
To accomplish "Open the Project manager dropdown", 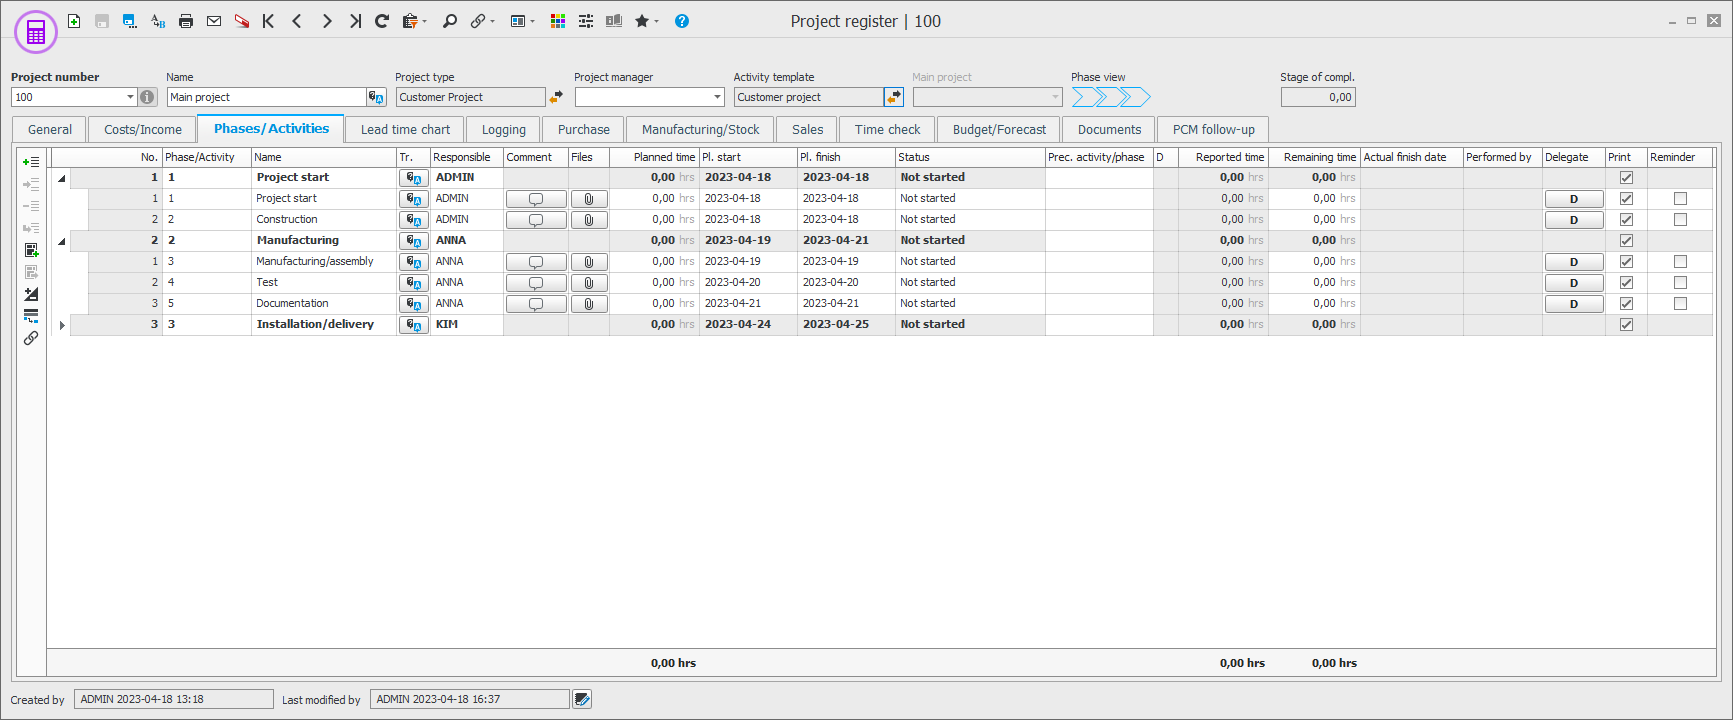I will coord(717,97).
